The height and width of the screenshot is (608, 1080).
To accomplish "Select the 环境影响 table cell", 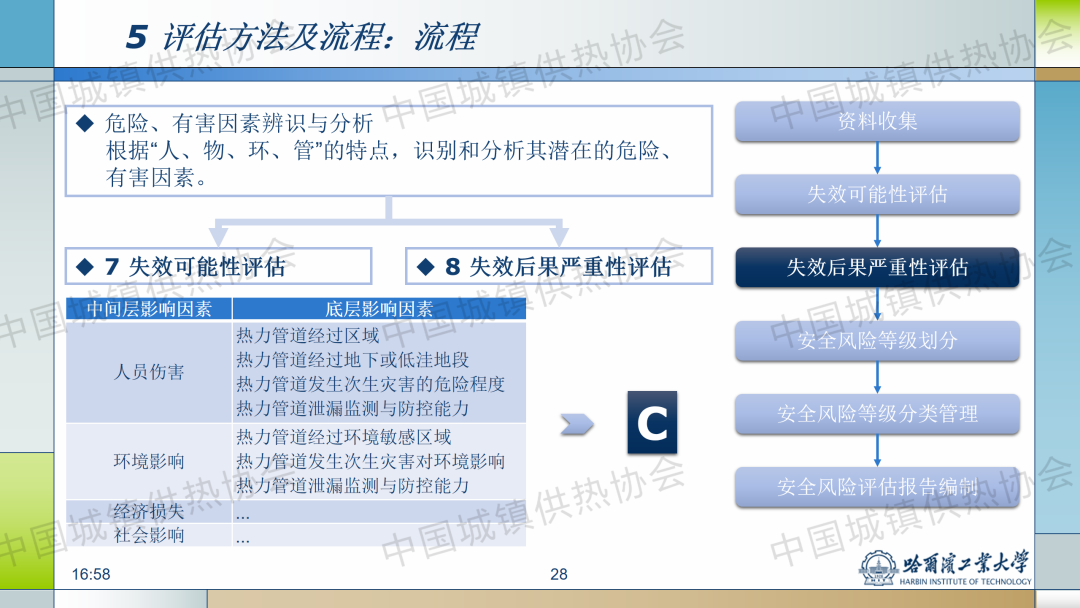I will click(x=149, y=462).
